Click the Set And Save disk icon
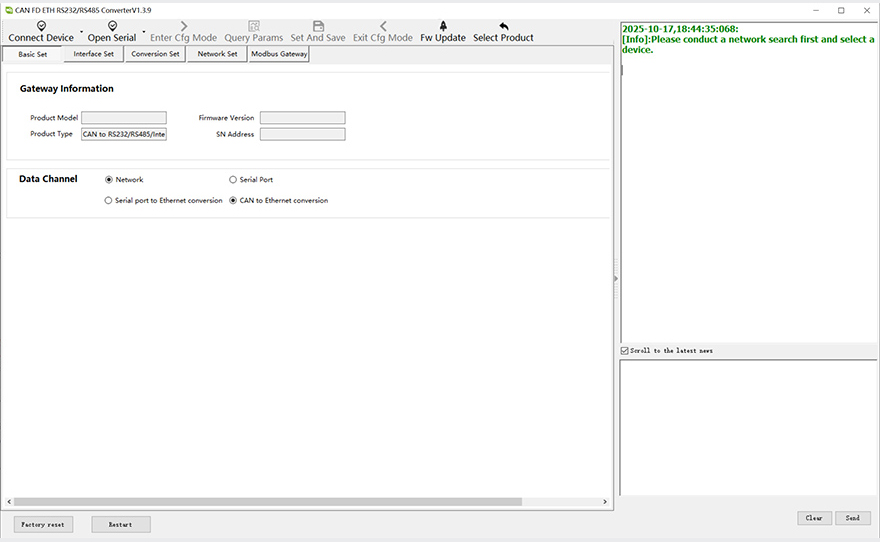The height and width of the screenshot is (542, 880). point(318,26)
